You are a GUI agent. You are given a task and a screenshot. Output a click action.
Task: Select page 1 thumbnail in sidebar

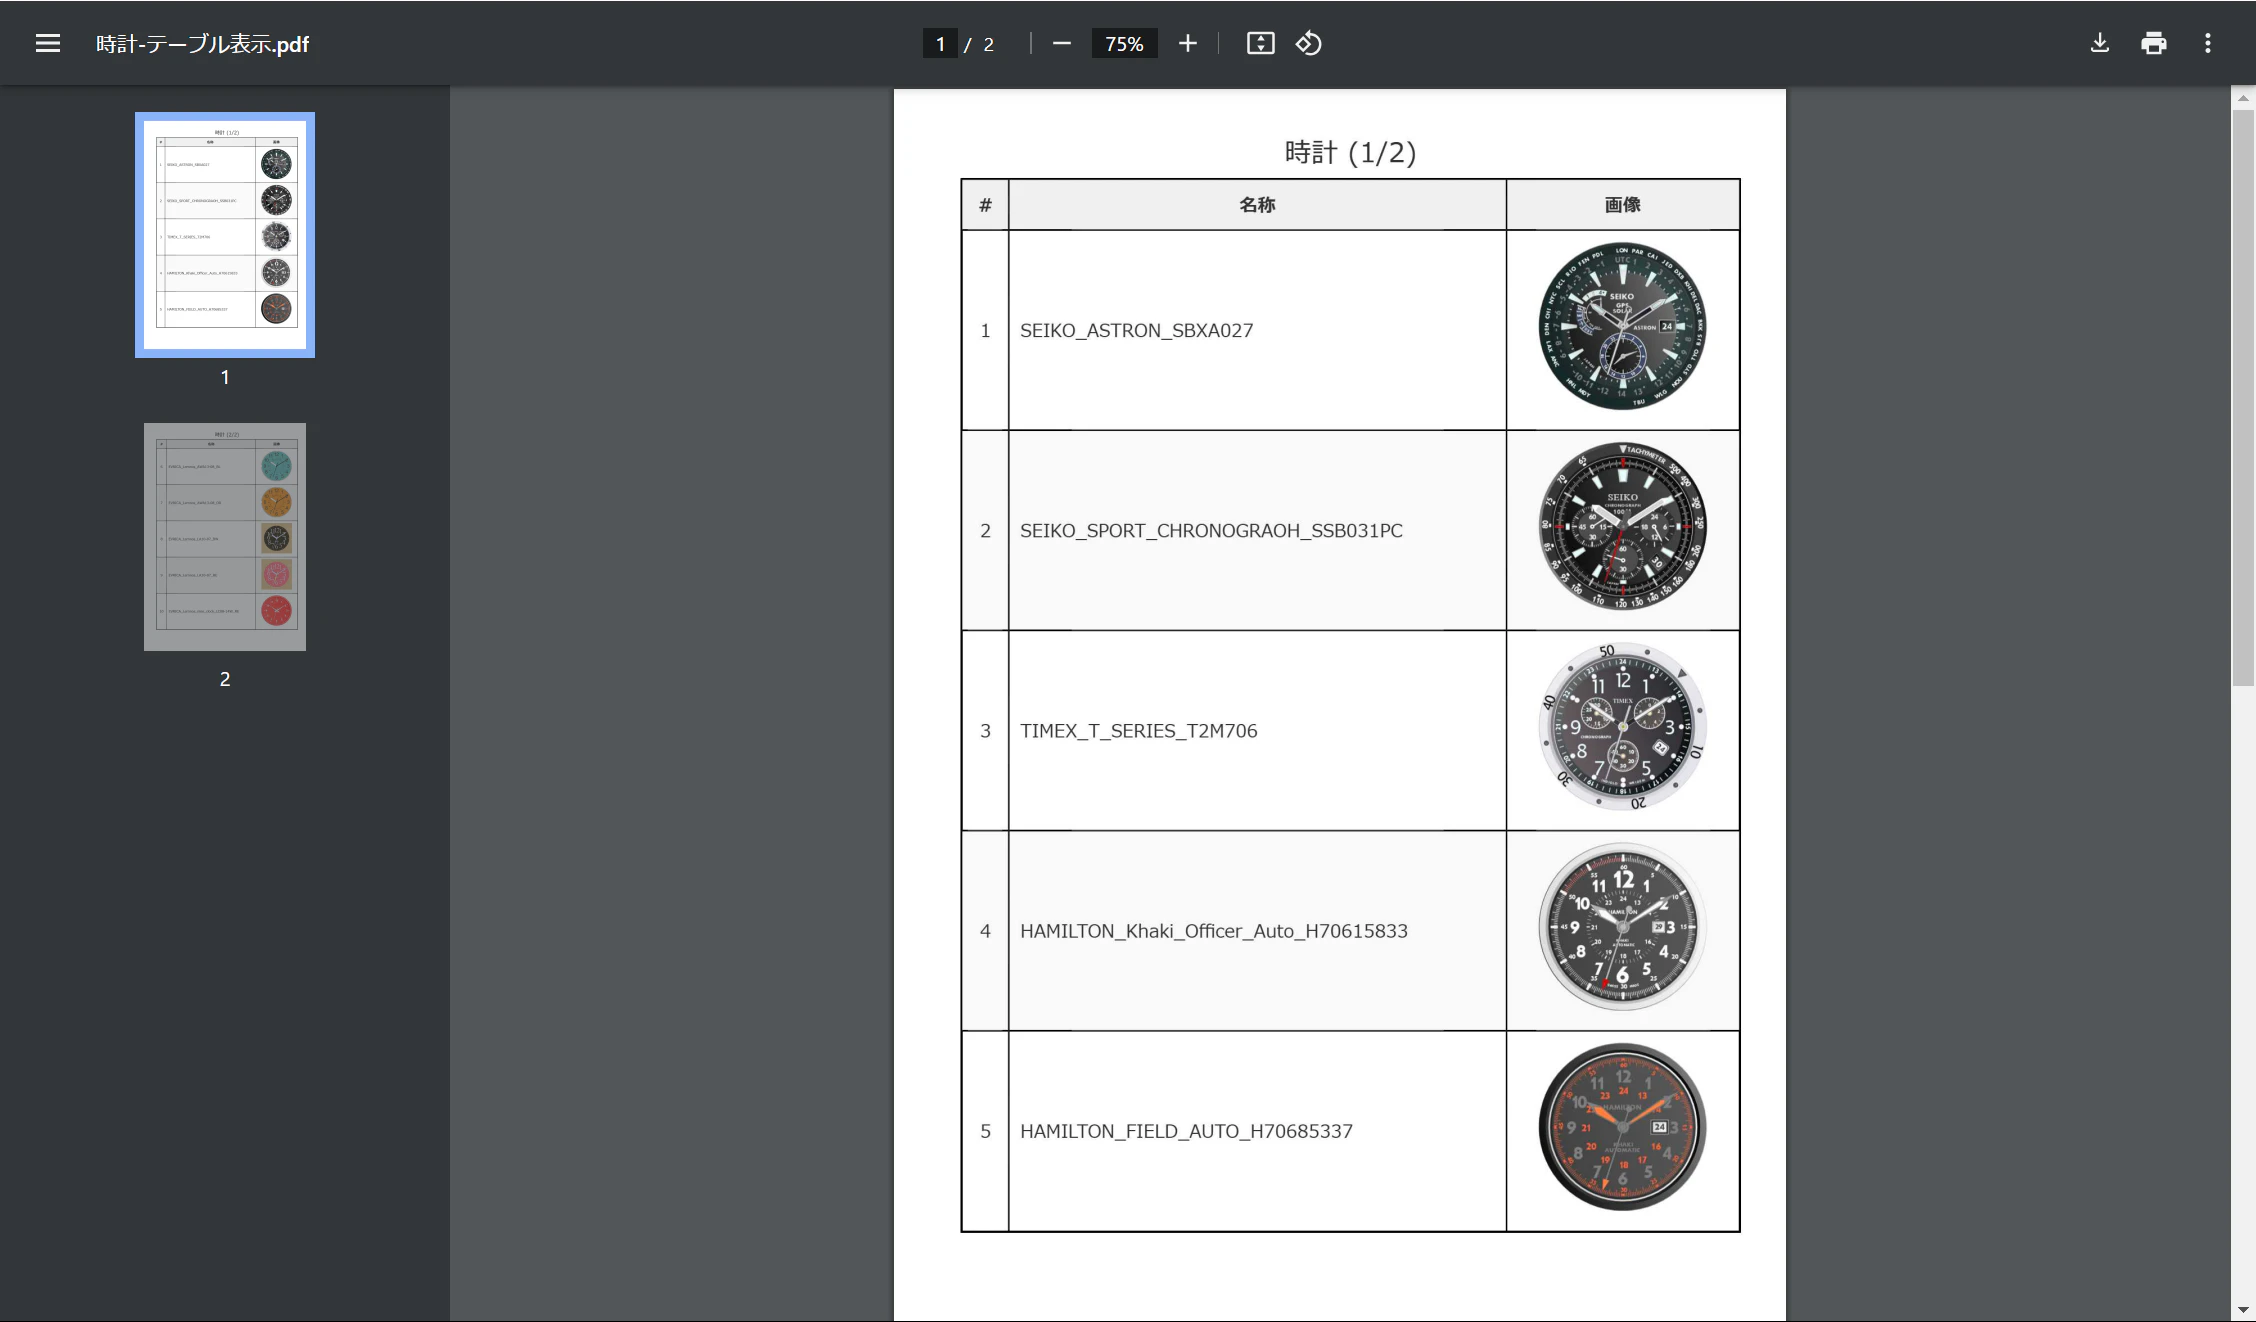point(225,235)
